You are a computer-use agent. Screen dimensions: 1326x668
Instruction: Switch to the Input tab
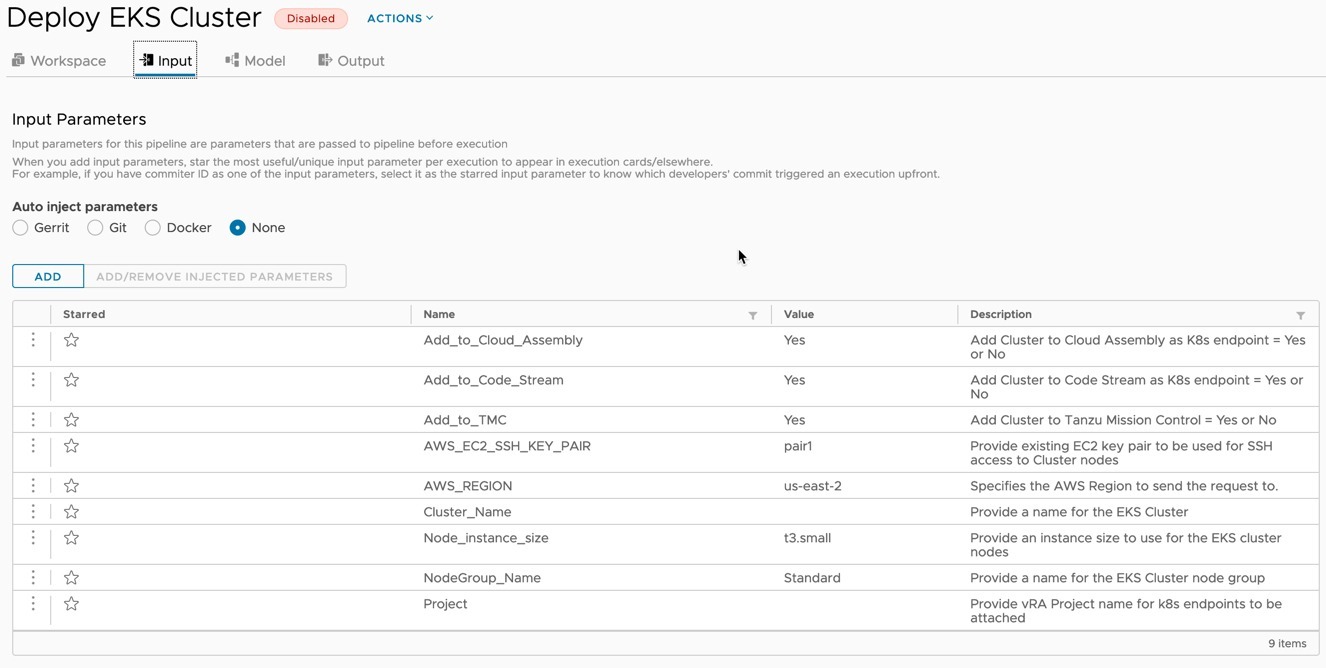165,61
